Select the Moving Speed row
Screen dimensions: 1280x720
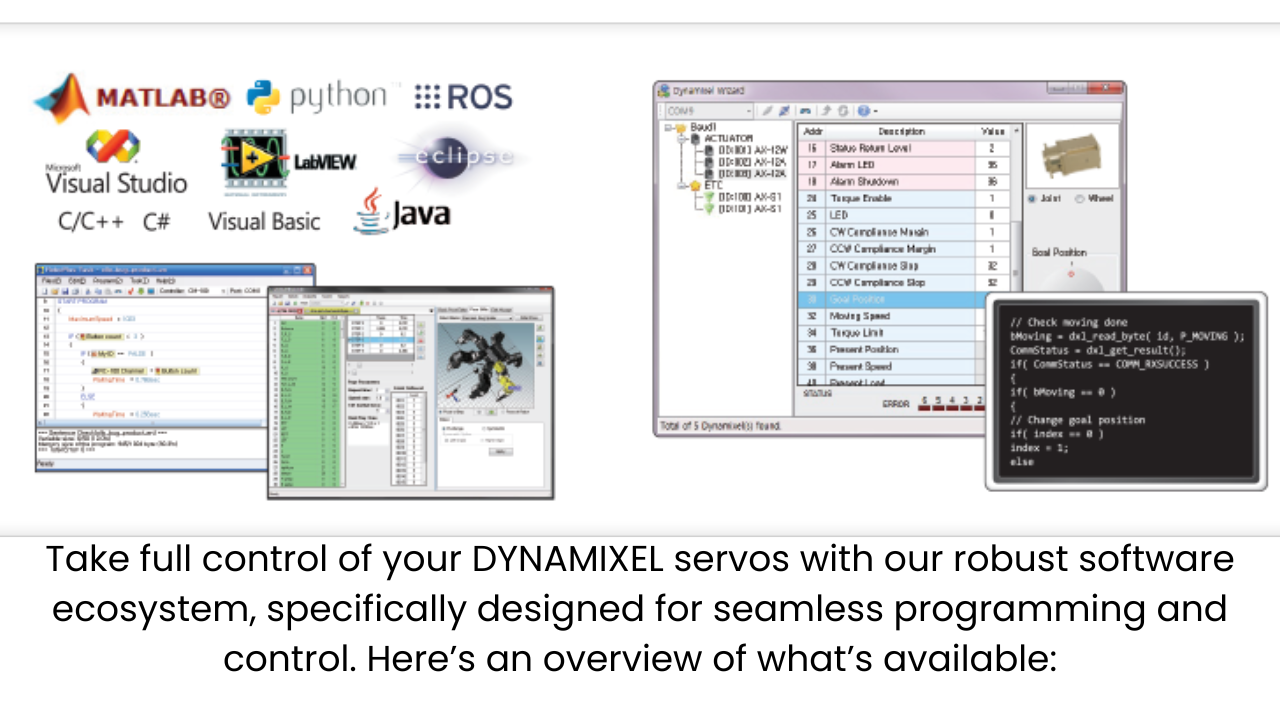892,316
